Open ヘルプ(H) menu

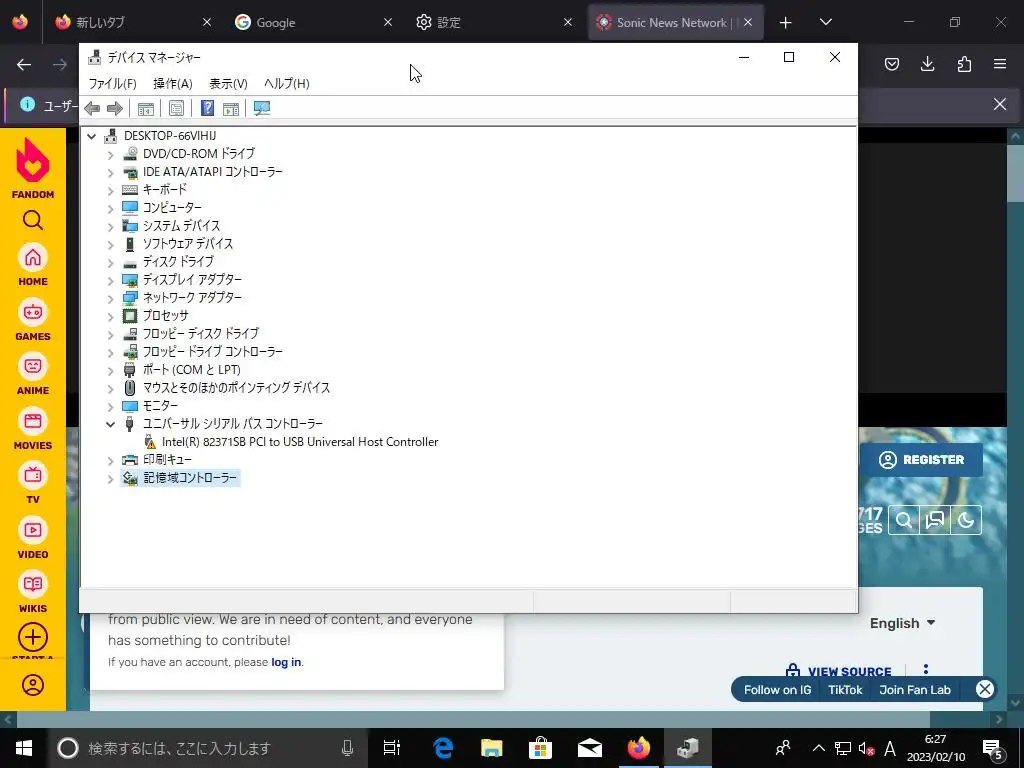click(x=287, y=84)
